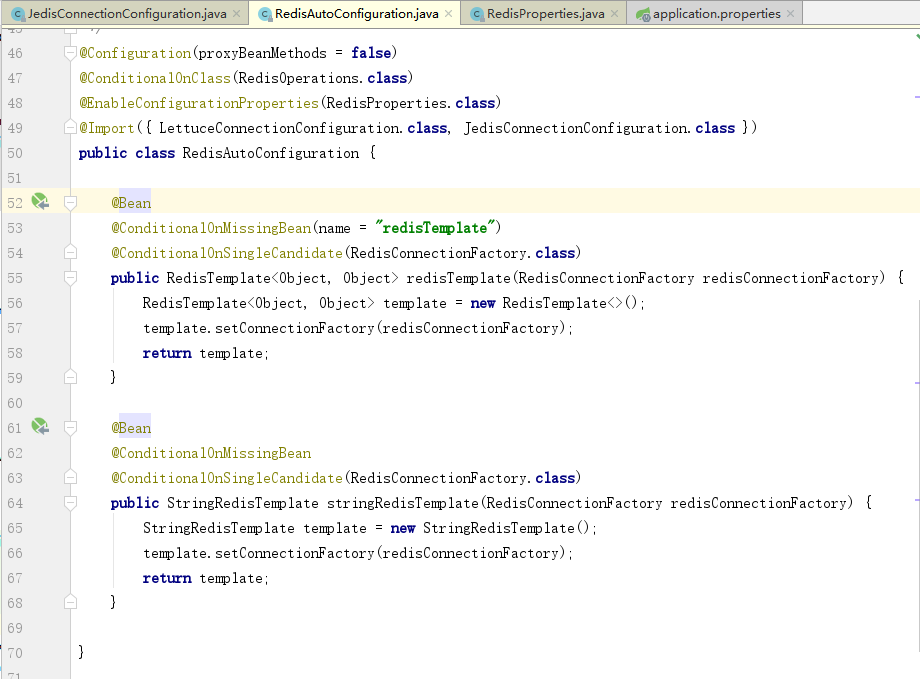
Task: Toggle the fold end marker at line 68
Action: pyautogui.click(x=70, y=602)
